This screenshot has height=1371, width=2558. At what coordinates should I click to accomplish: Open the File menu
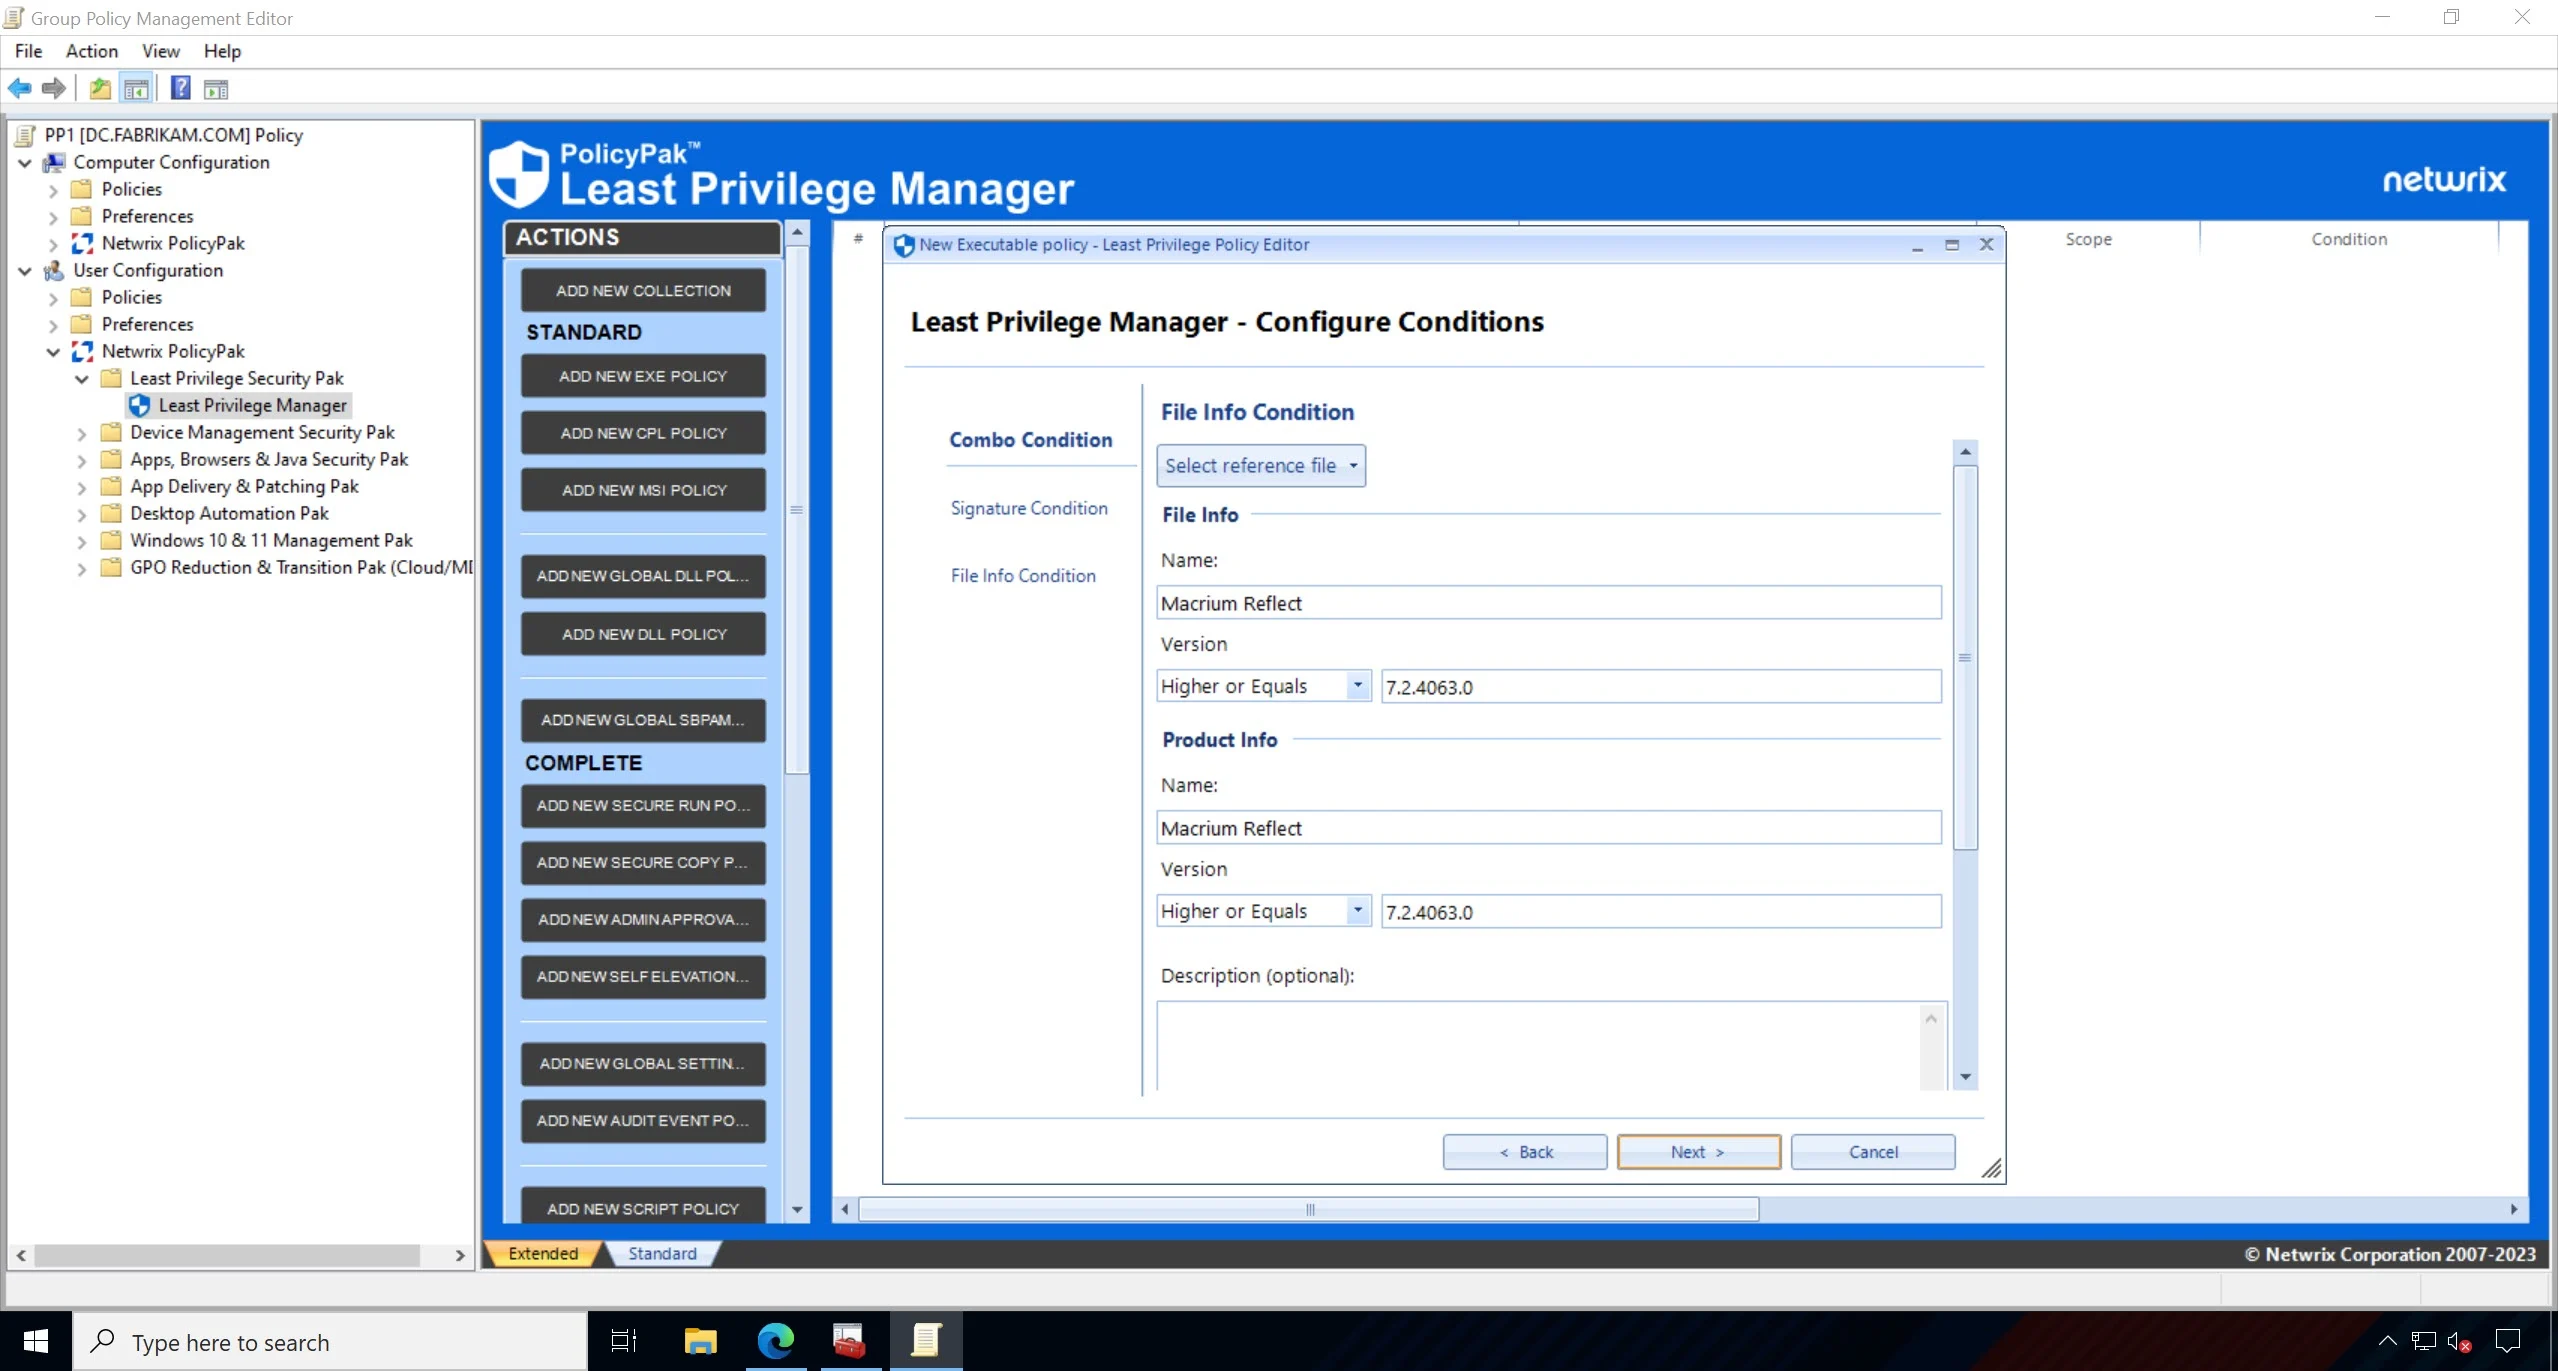coord(28,51)
